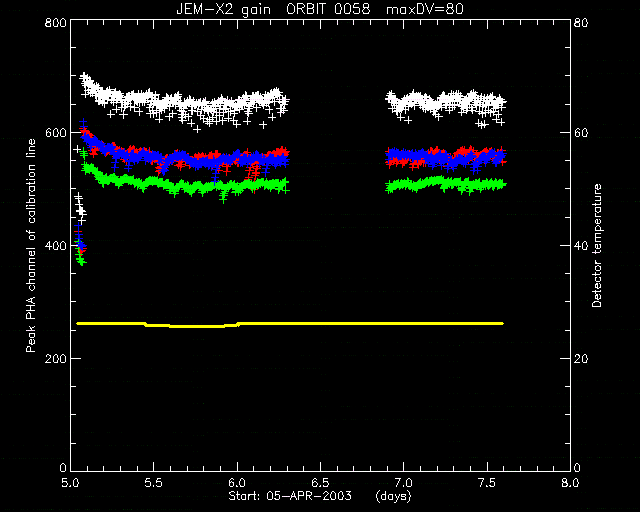Click the 5.5 tick label on time axis
The height and width of the screenshot is (512, 640).
(153, 483)
